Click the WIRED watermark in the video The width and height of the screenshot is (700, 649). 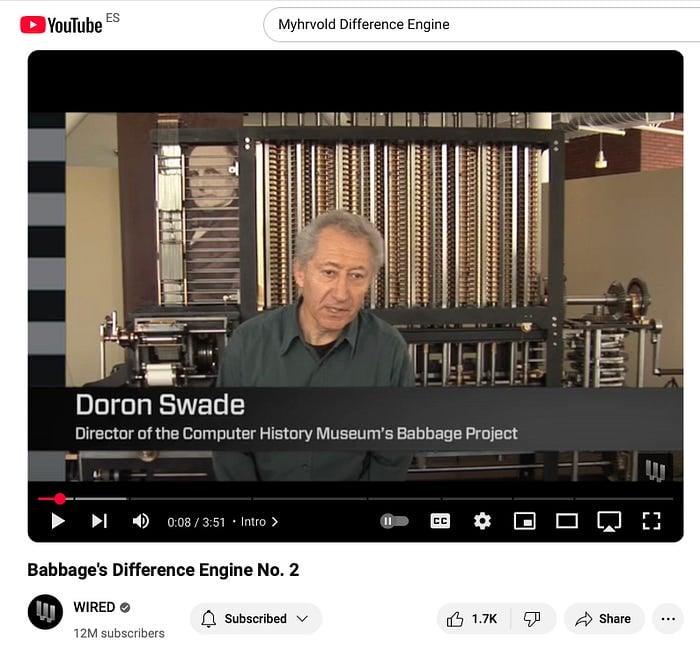coord(655,470)
